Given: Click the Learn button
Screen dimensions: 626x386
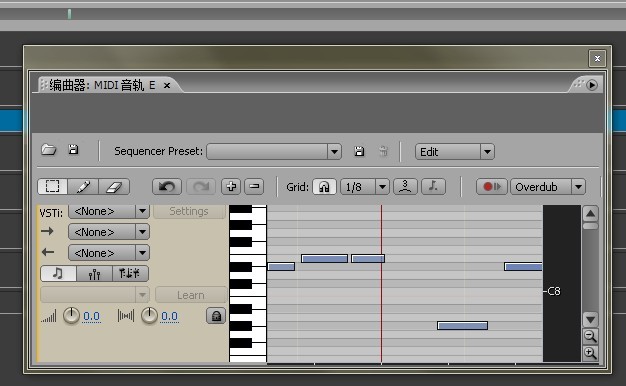Looking at the screenshot, I should point(191,295).
